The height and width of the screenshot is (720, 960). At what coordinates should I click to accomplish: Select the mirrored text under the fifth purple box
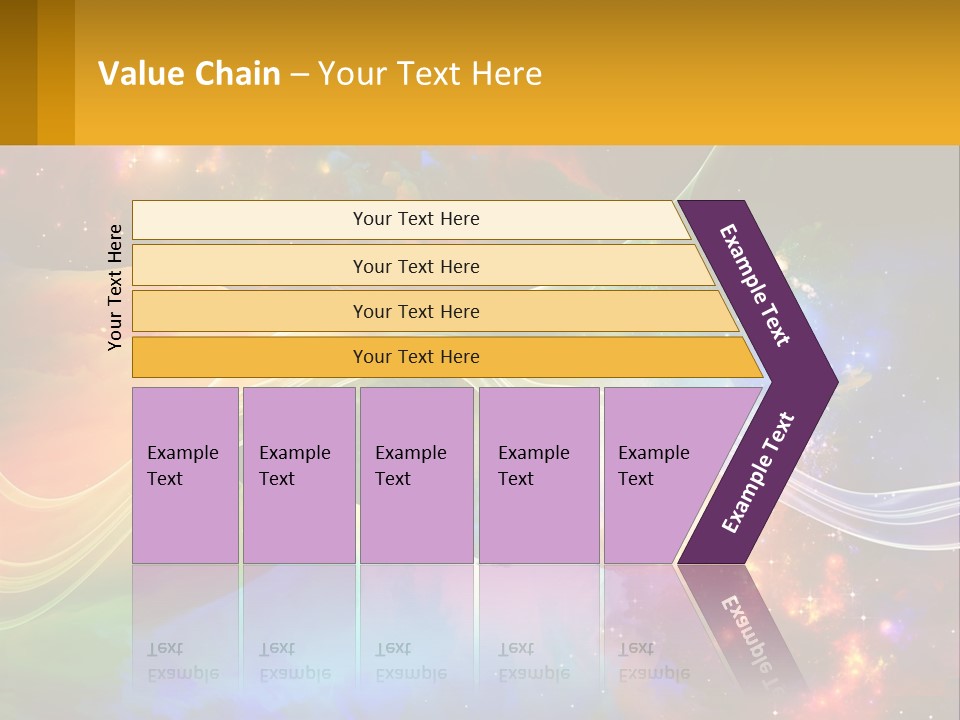tap(653, 661)
